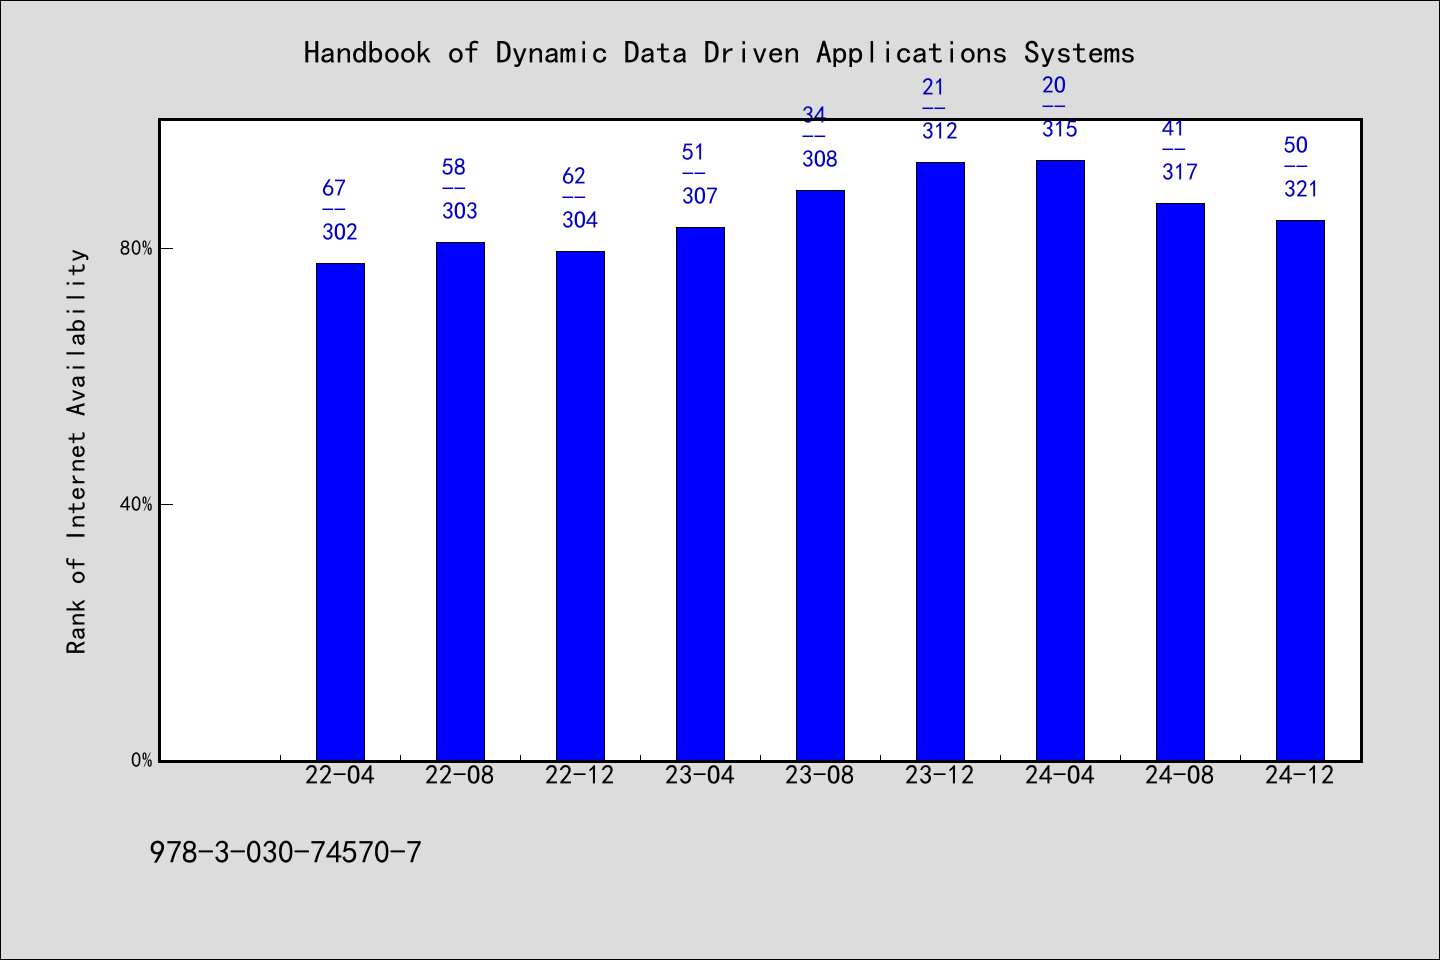
Task: Click the value 50 above the 24-12 bar
Action: tap(1296, 145)
